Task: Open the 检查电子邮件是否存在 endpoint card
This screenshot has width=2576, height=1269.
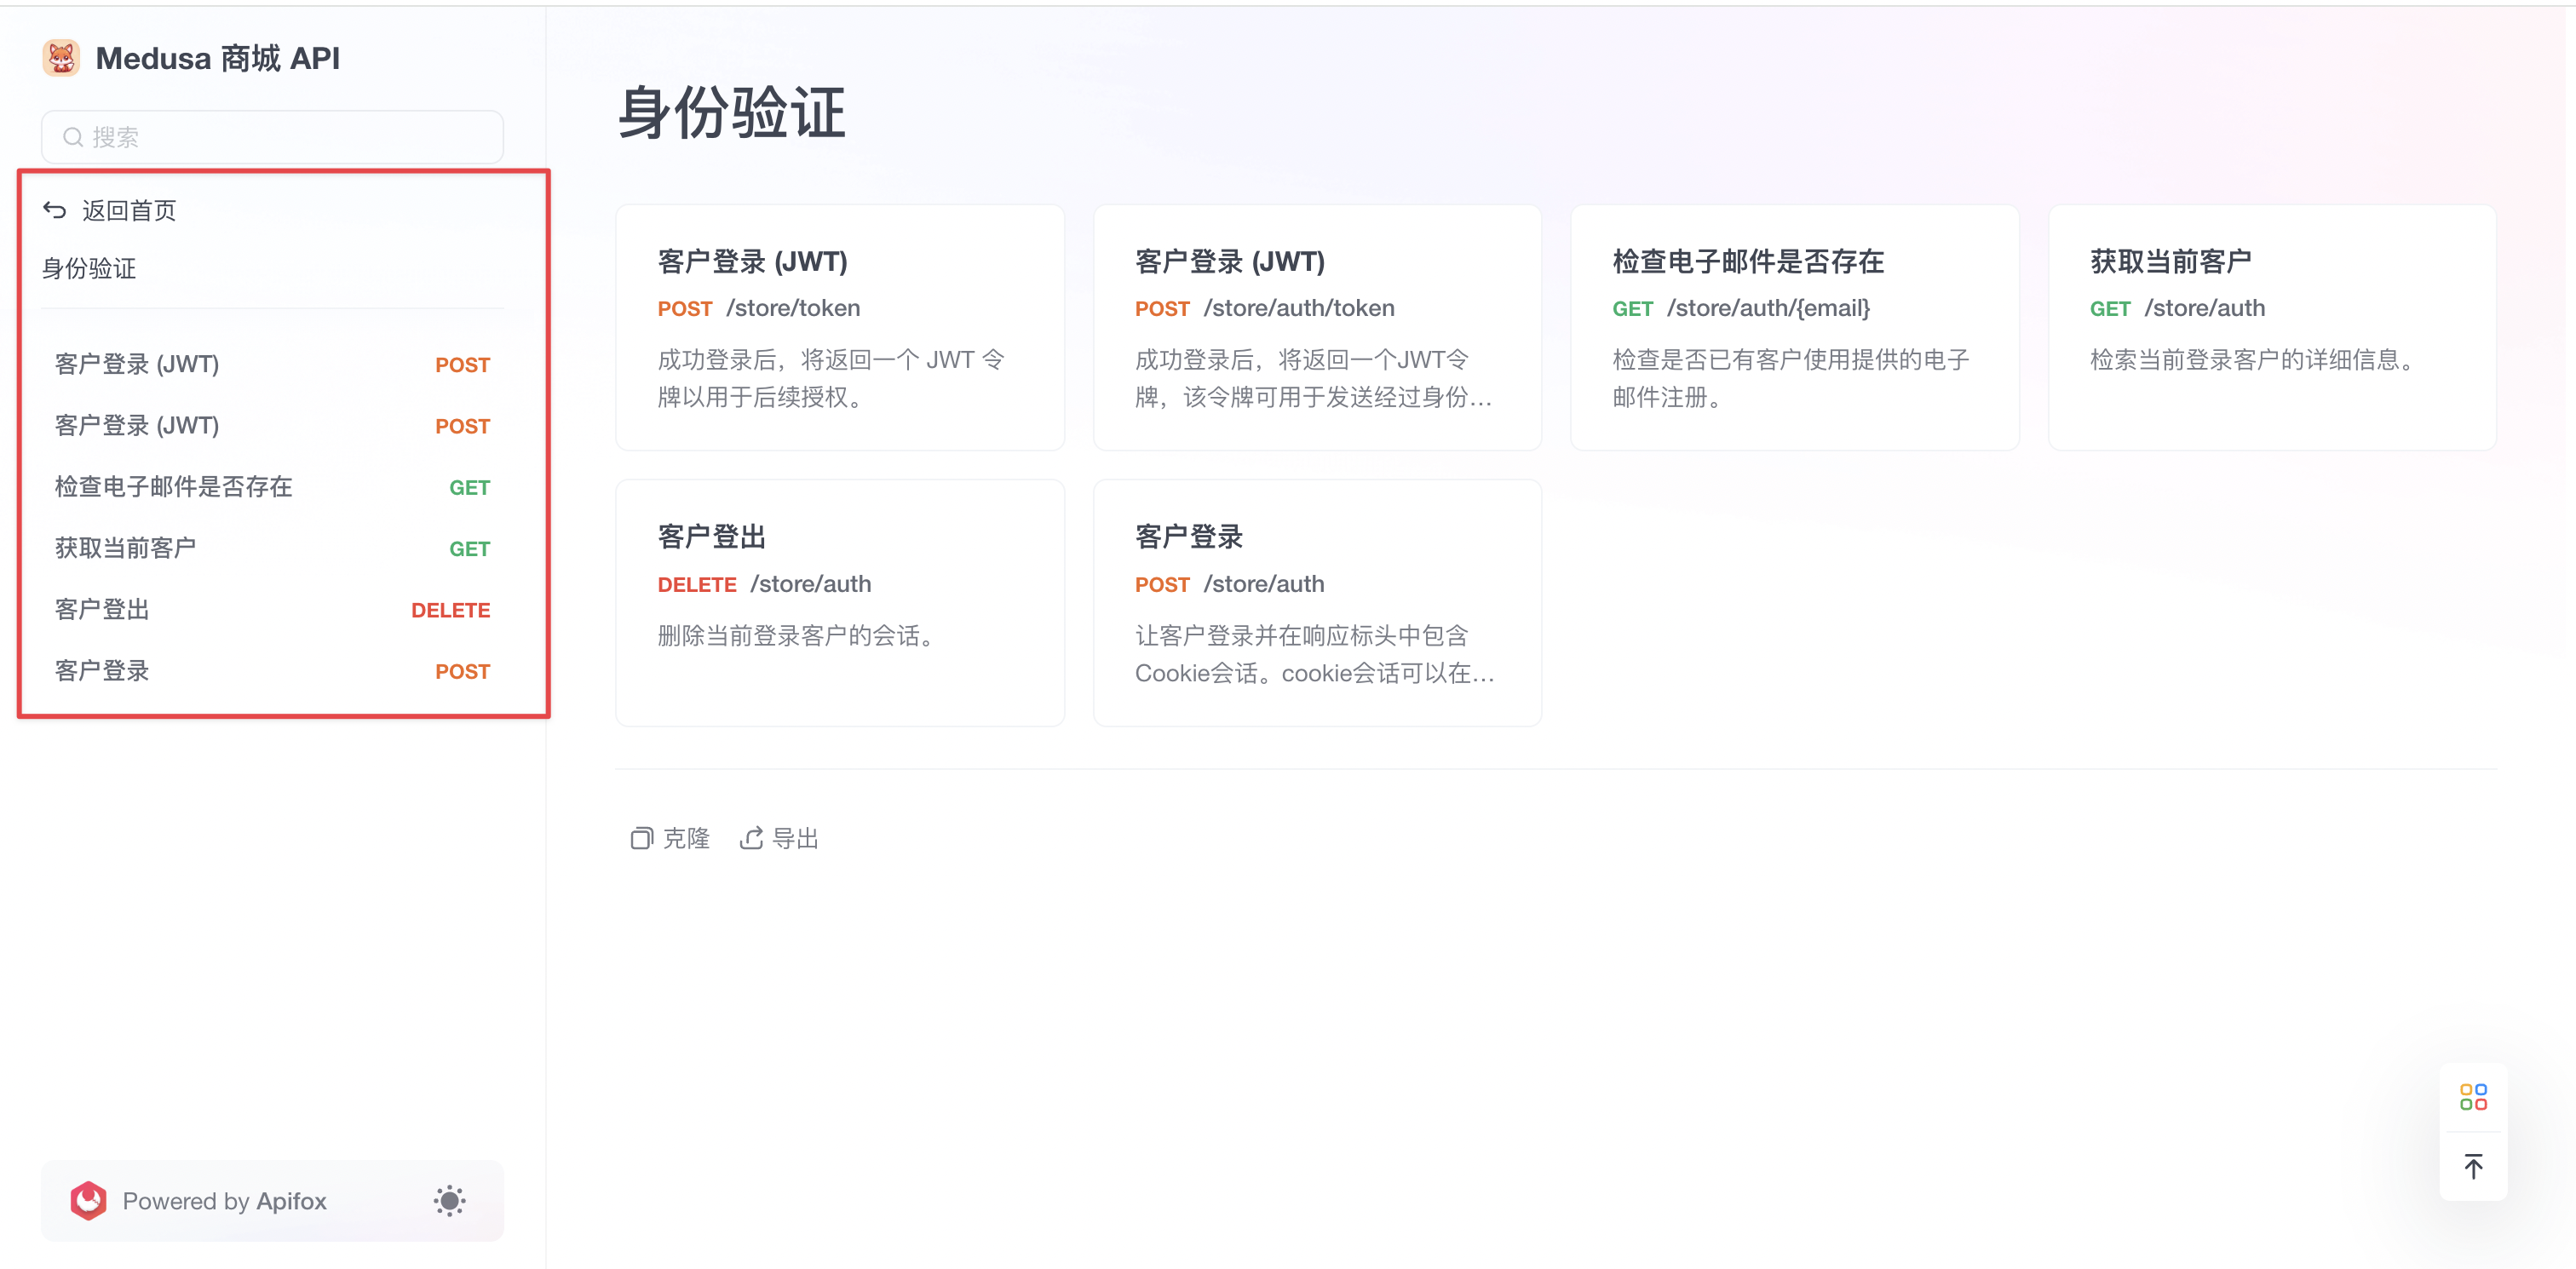Action: pos(1795,328)
